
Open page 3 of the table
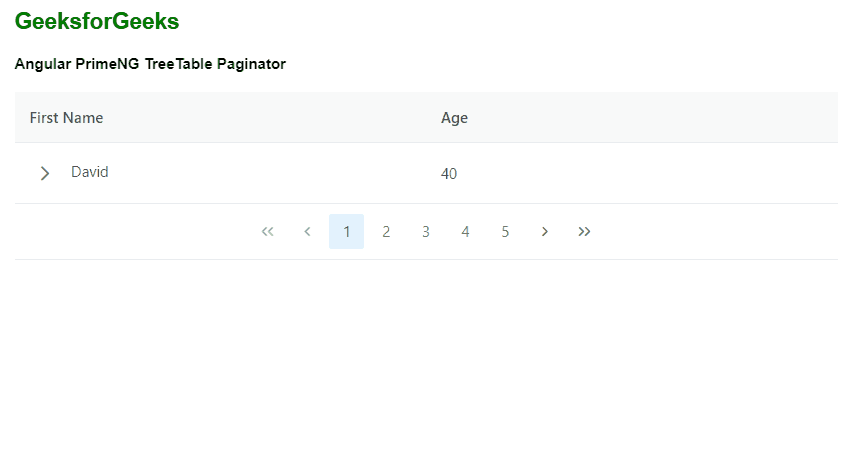pyautogui.click(x=426, y=232)
